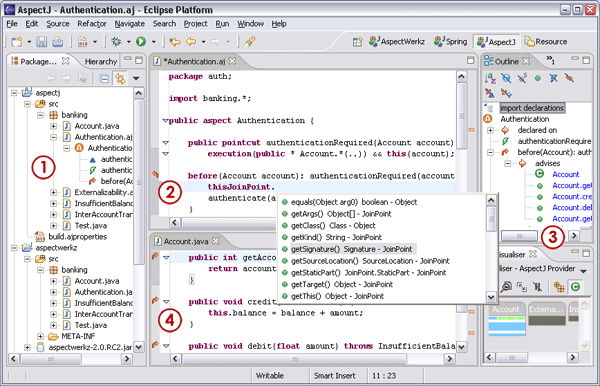Viewport: 600px width, 386px height.
Task: Fold the Authentication aspect declaration triangle
Action: pyautogui.click(x=165, y=121)
